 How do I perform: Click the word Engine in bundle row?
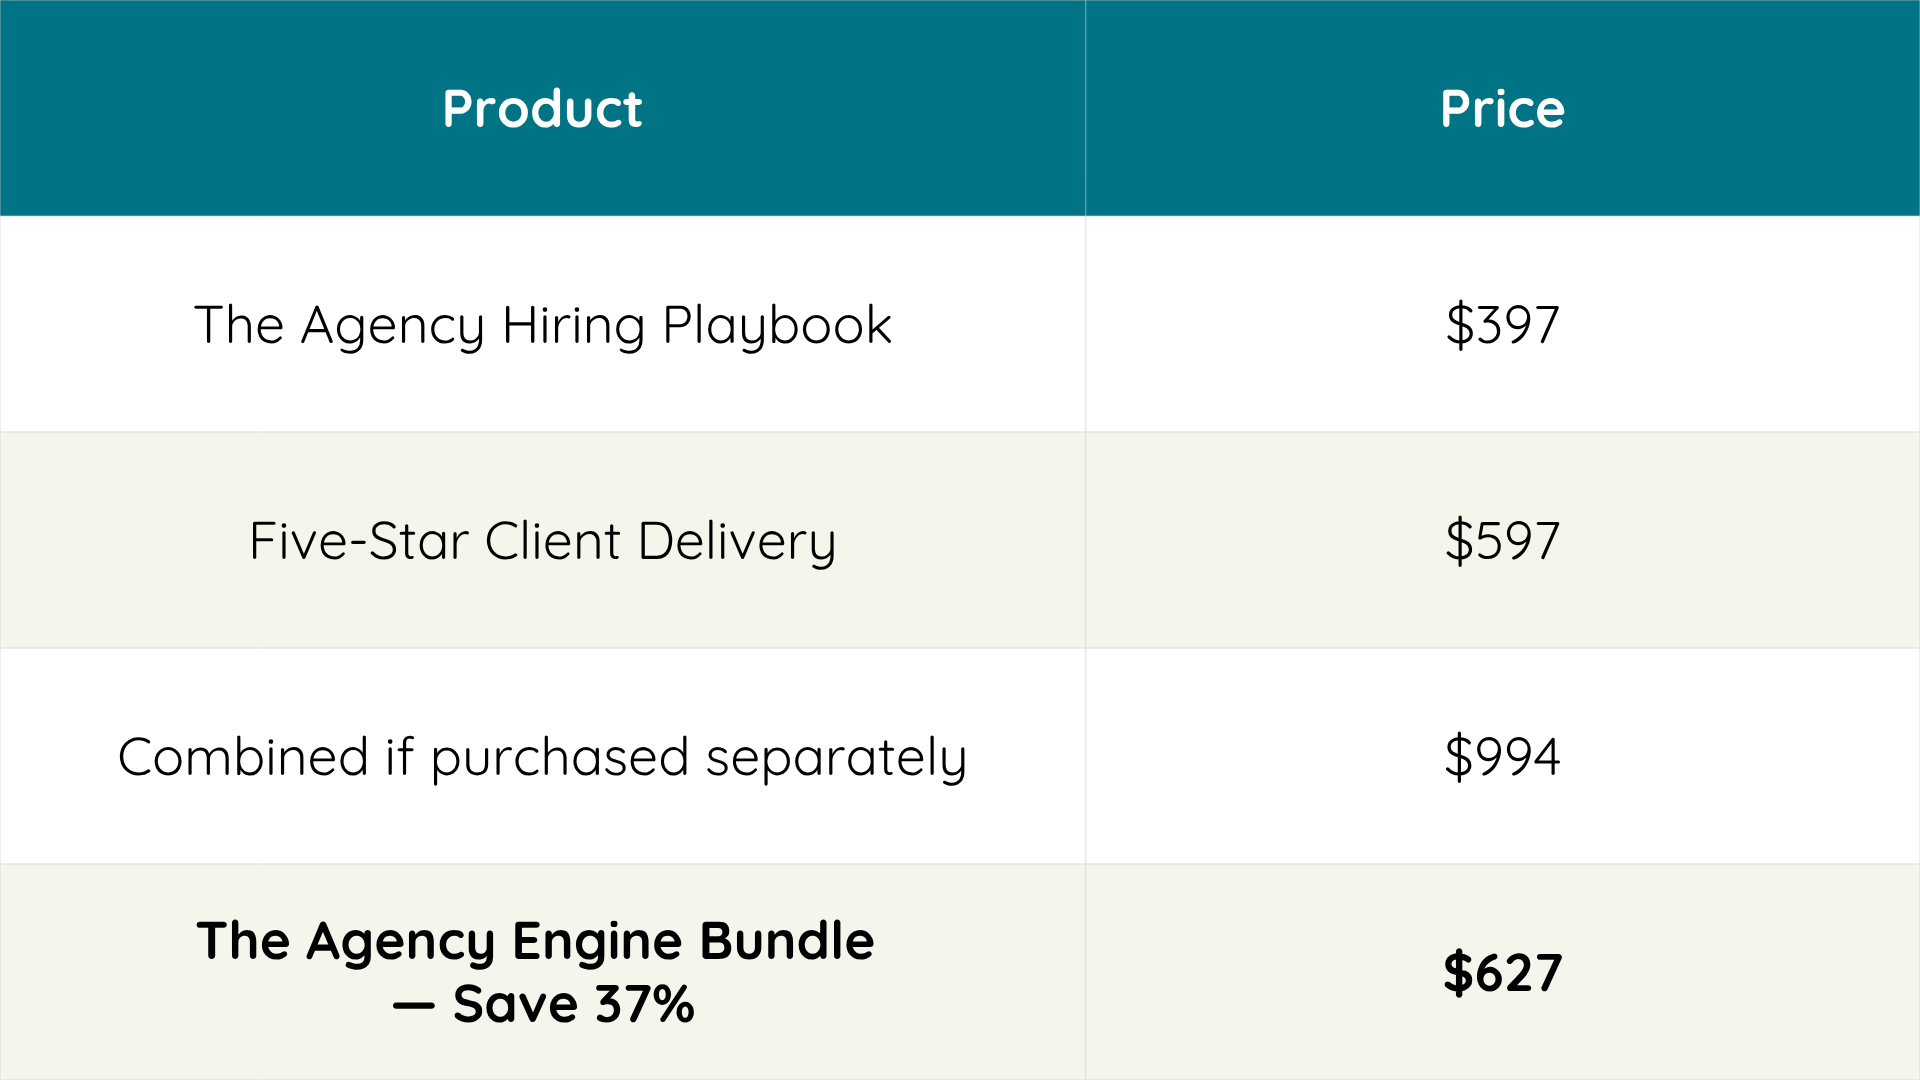pos(597,943)
